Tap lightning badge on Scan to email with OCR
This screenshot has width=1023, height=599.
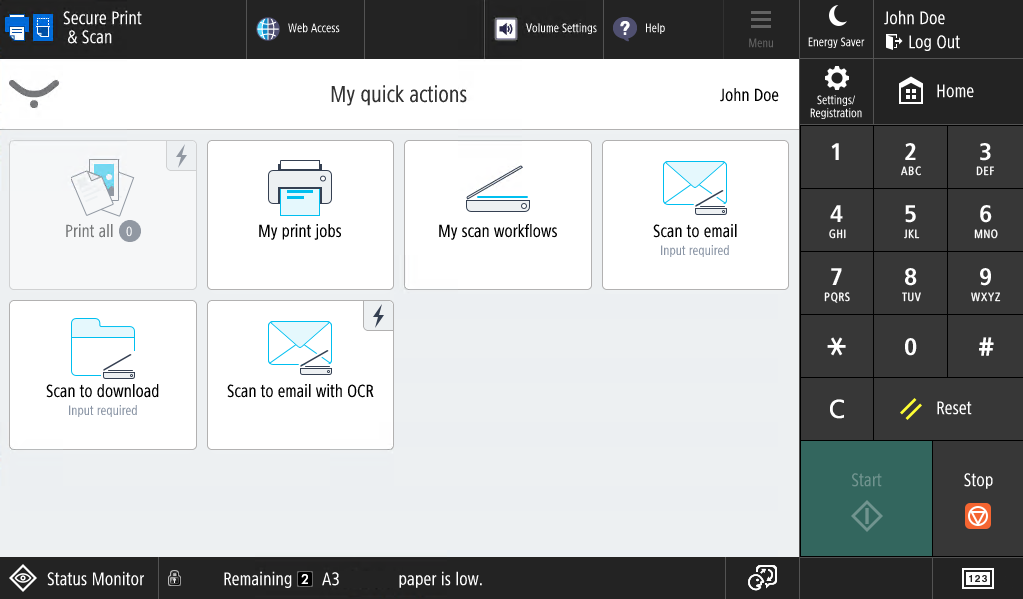tap(378, 316)
